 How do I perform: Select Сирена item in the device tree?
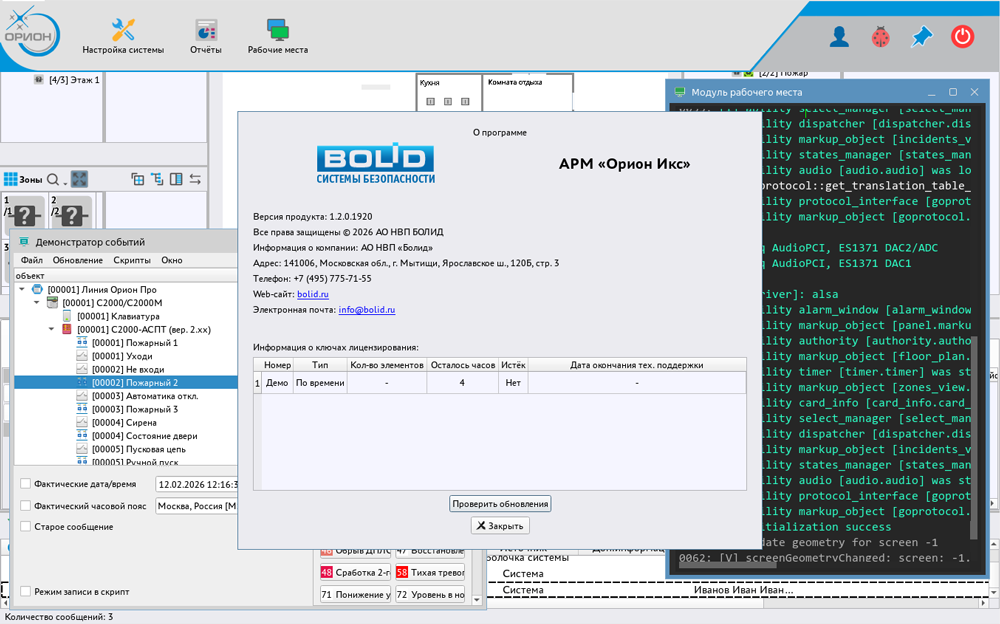[x=124, y=423]
